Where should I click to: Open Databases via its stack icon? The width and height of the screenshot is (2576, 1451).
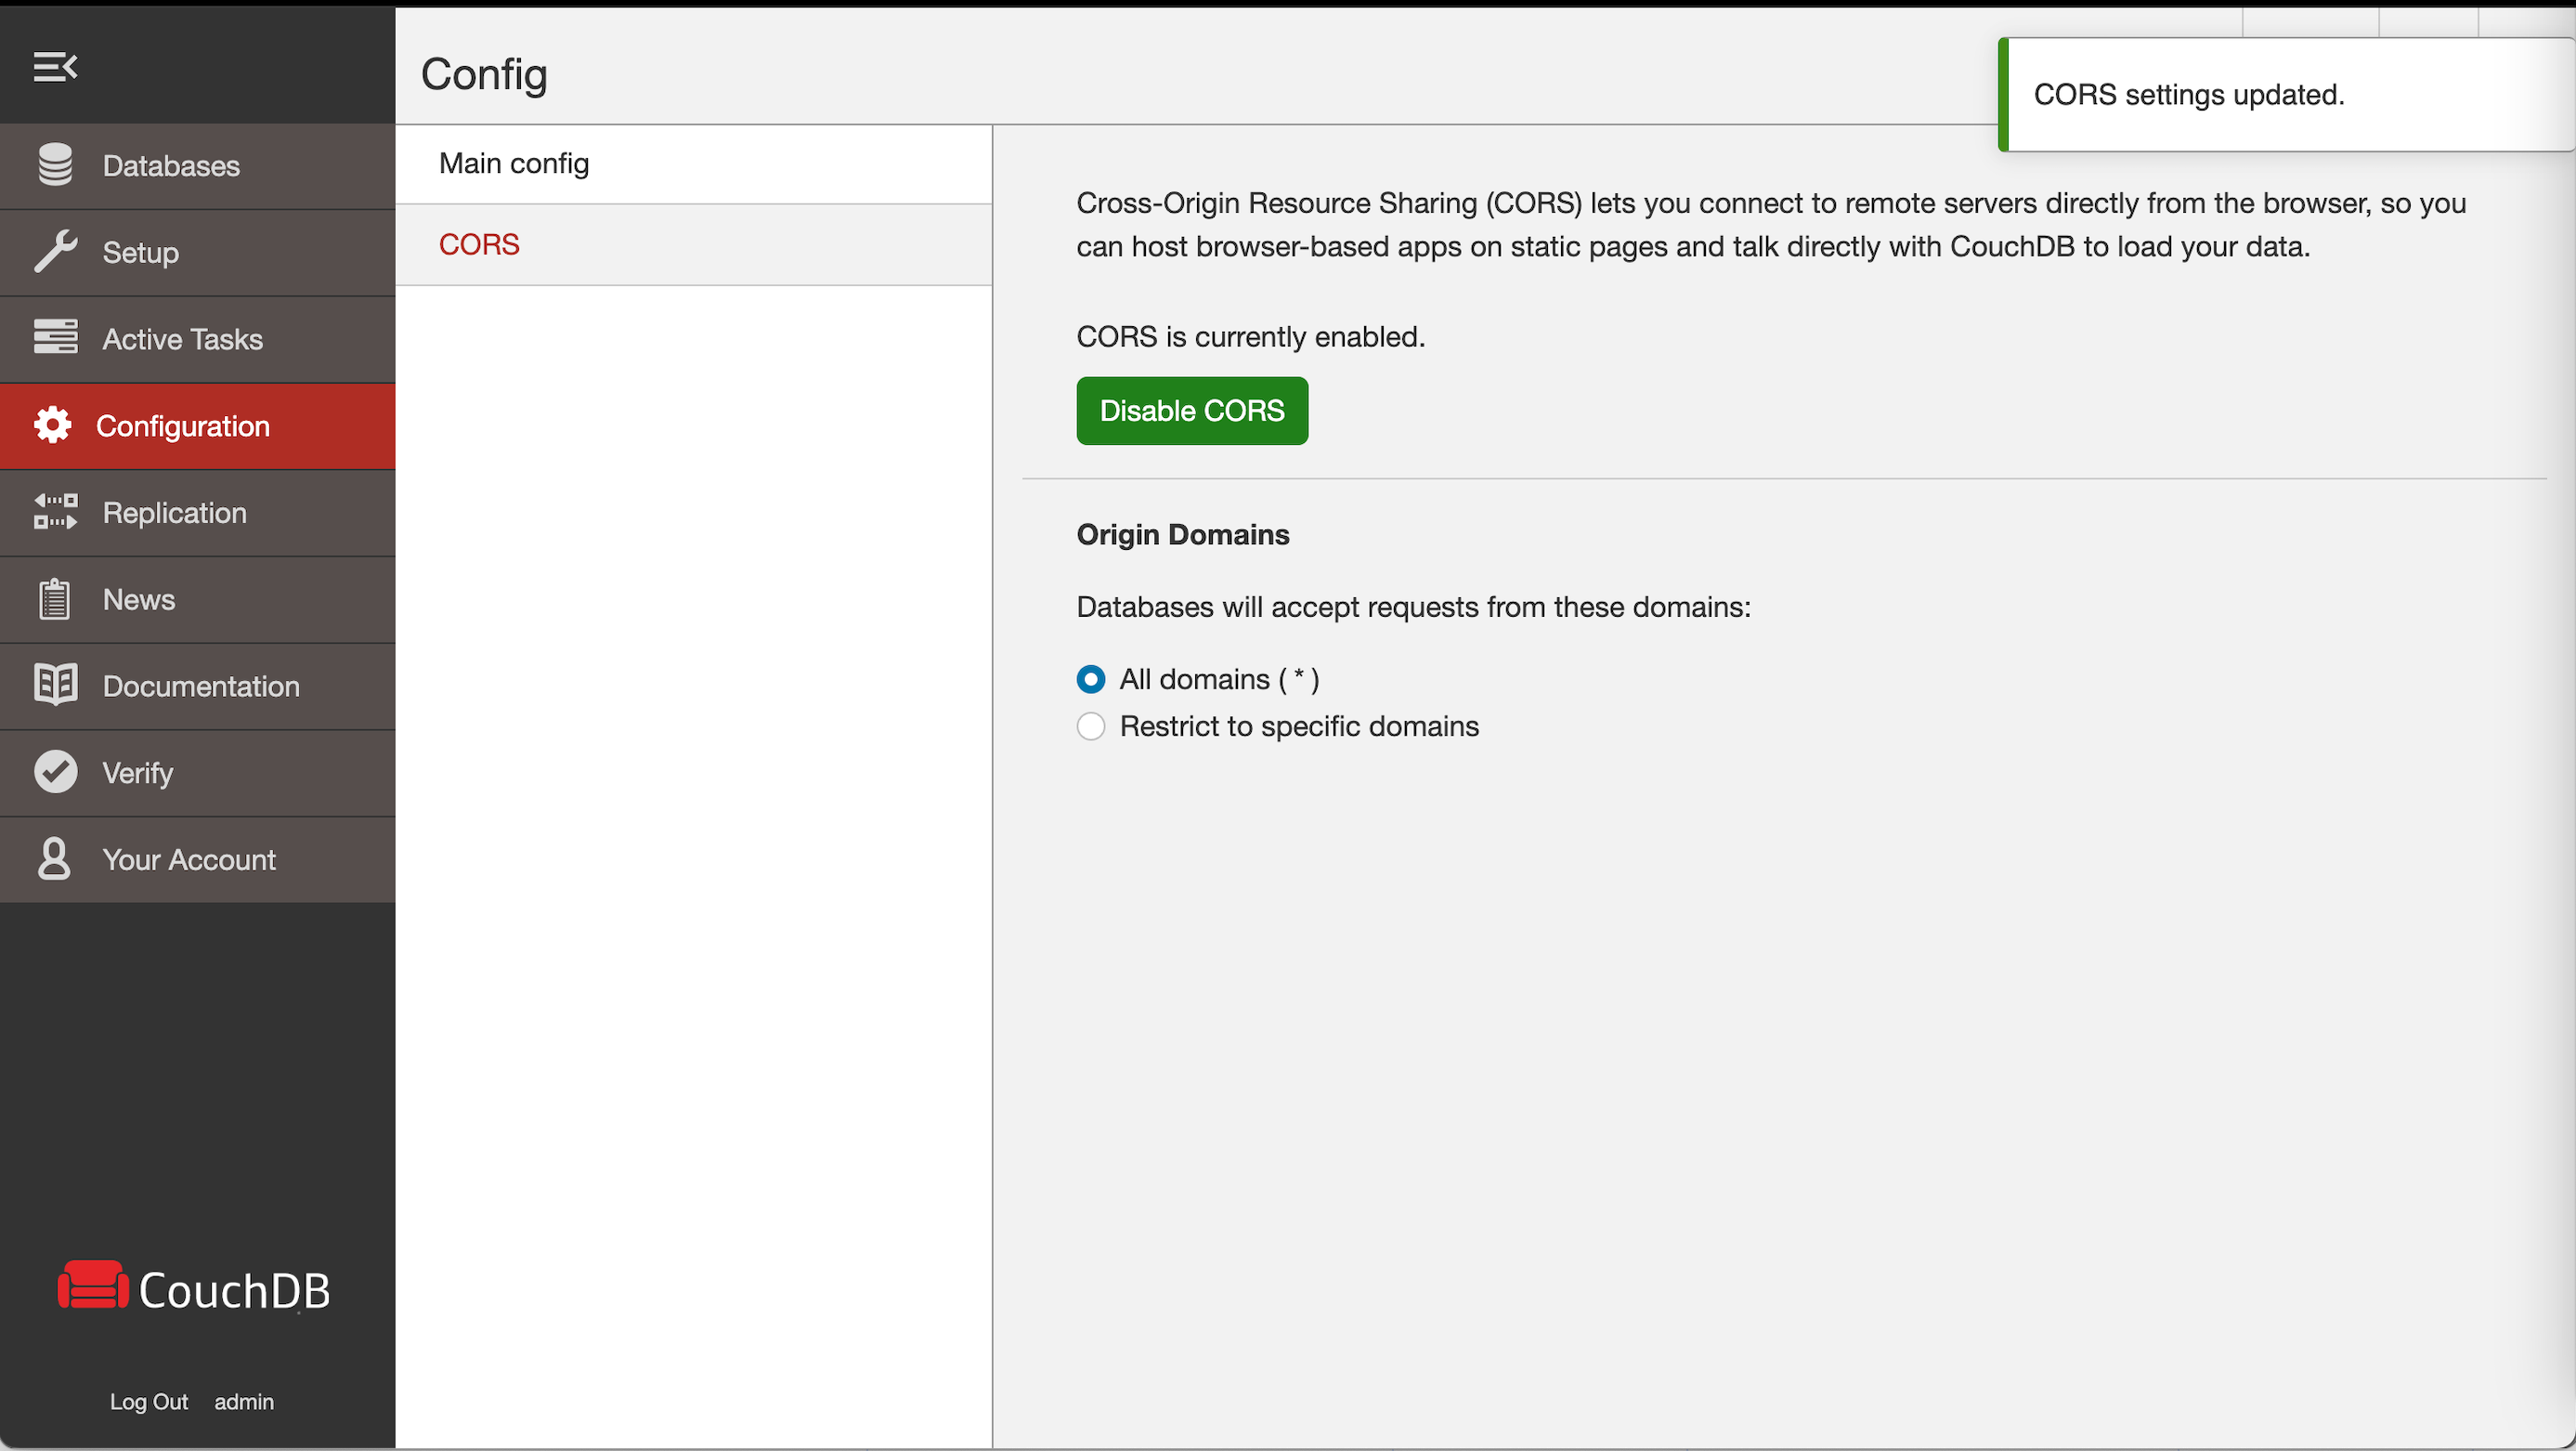coord(55,165)
